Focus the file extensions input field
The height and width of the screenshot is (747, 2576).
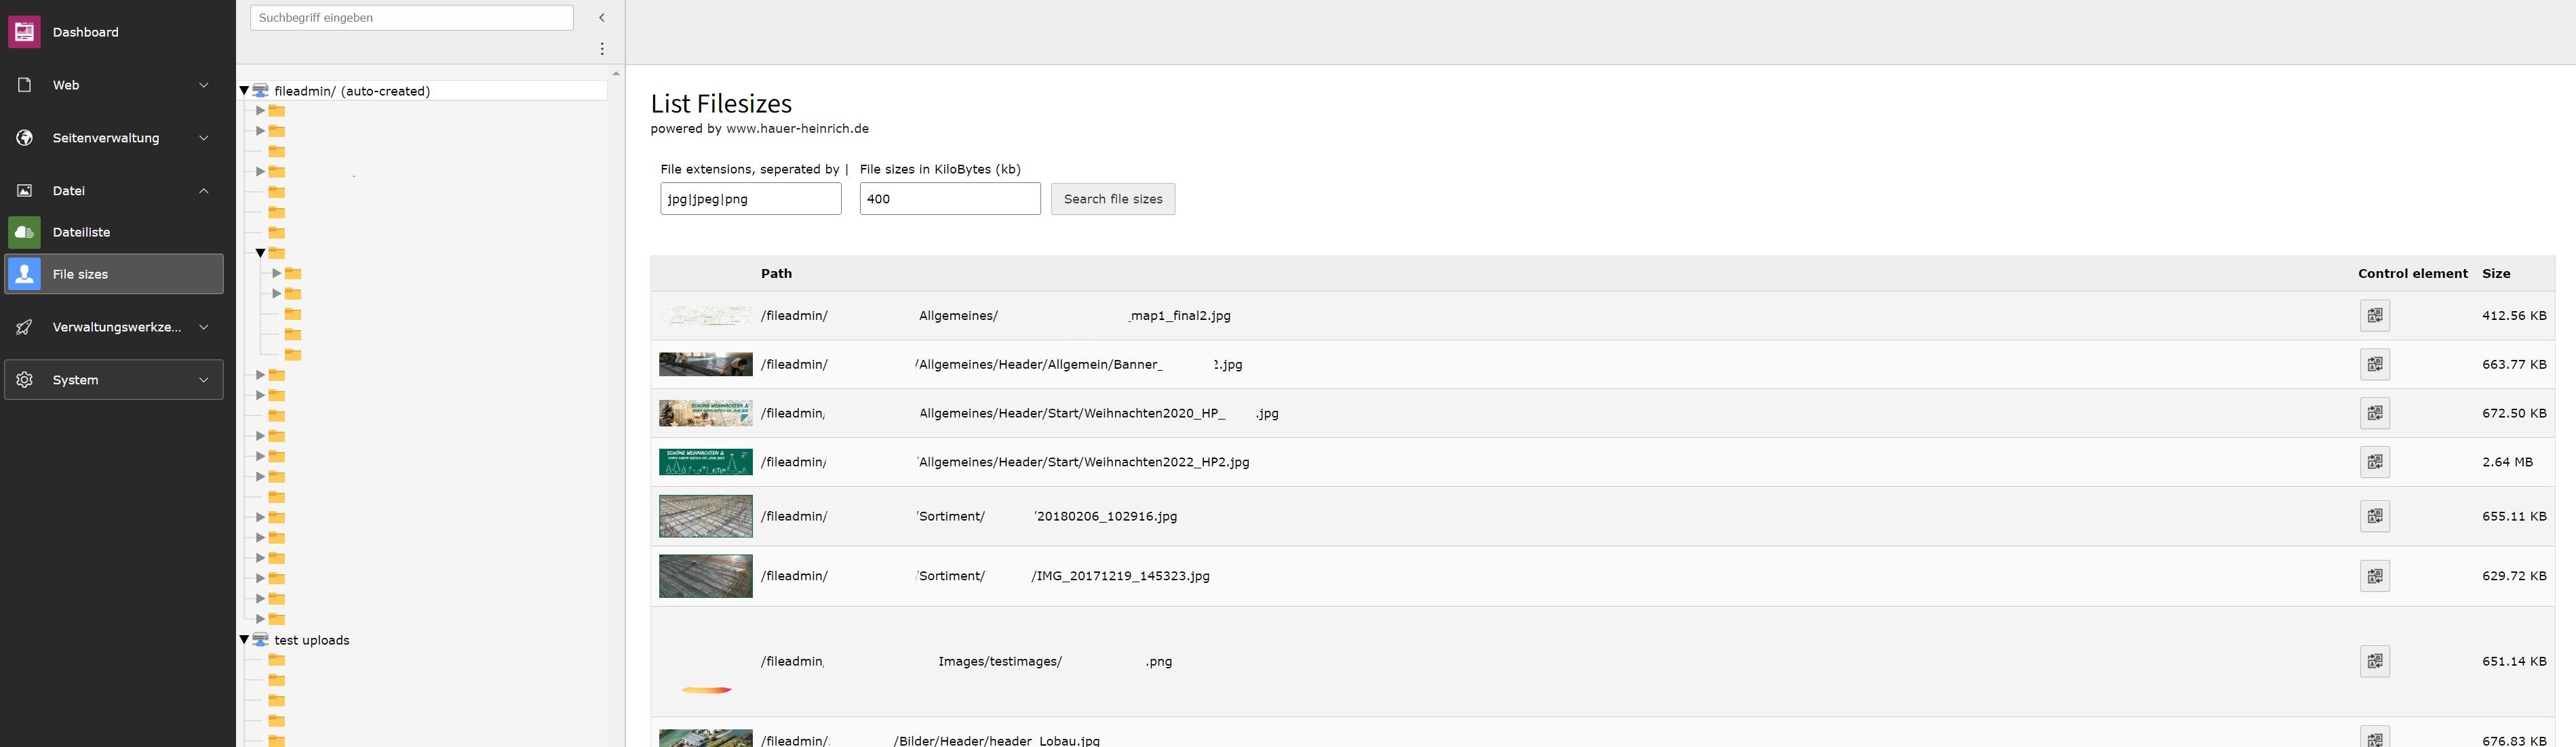pos(751,199)
